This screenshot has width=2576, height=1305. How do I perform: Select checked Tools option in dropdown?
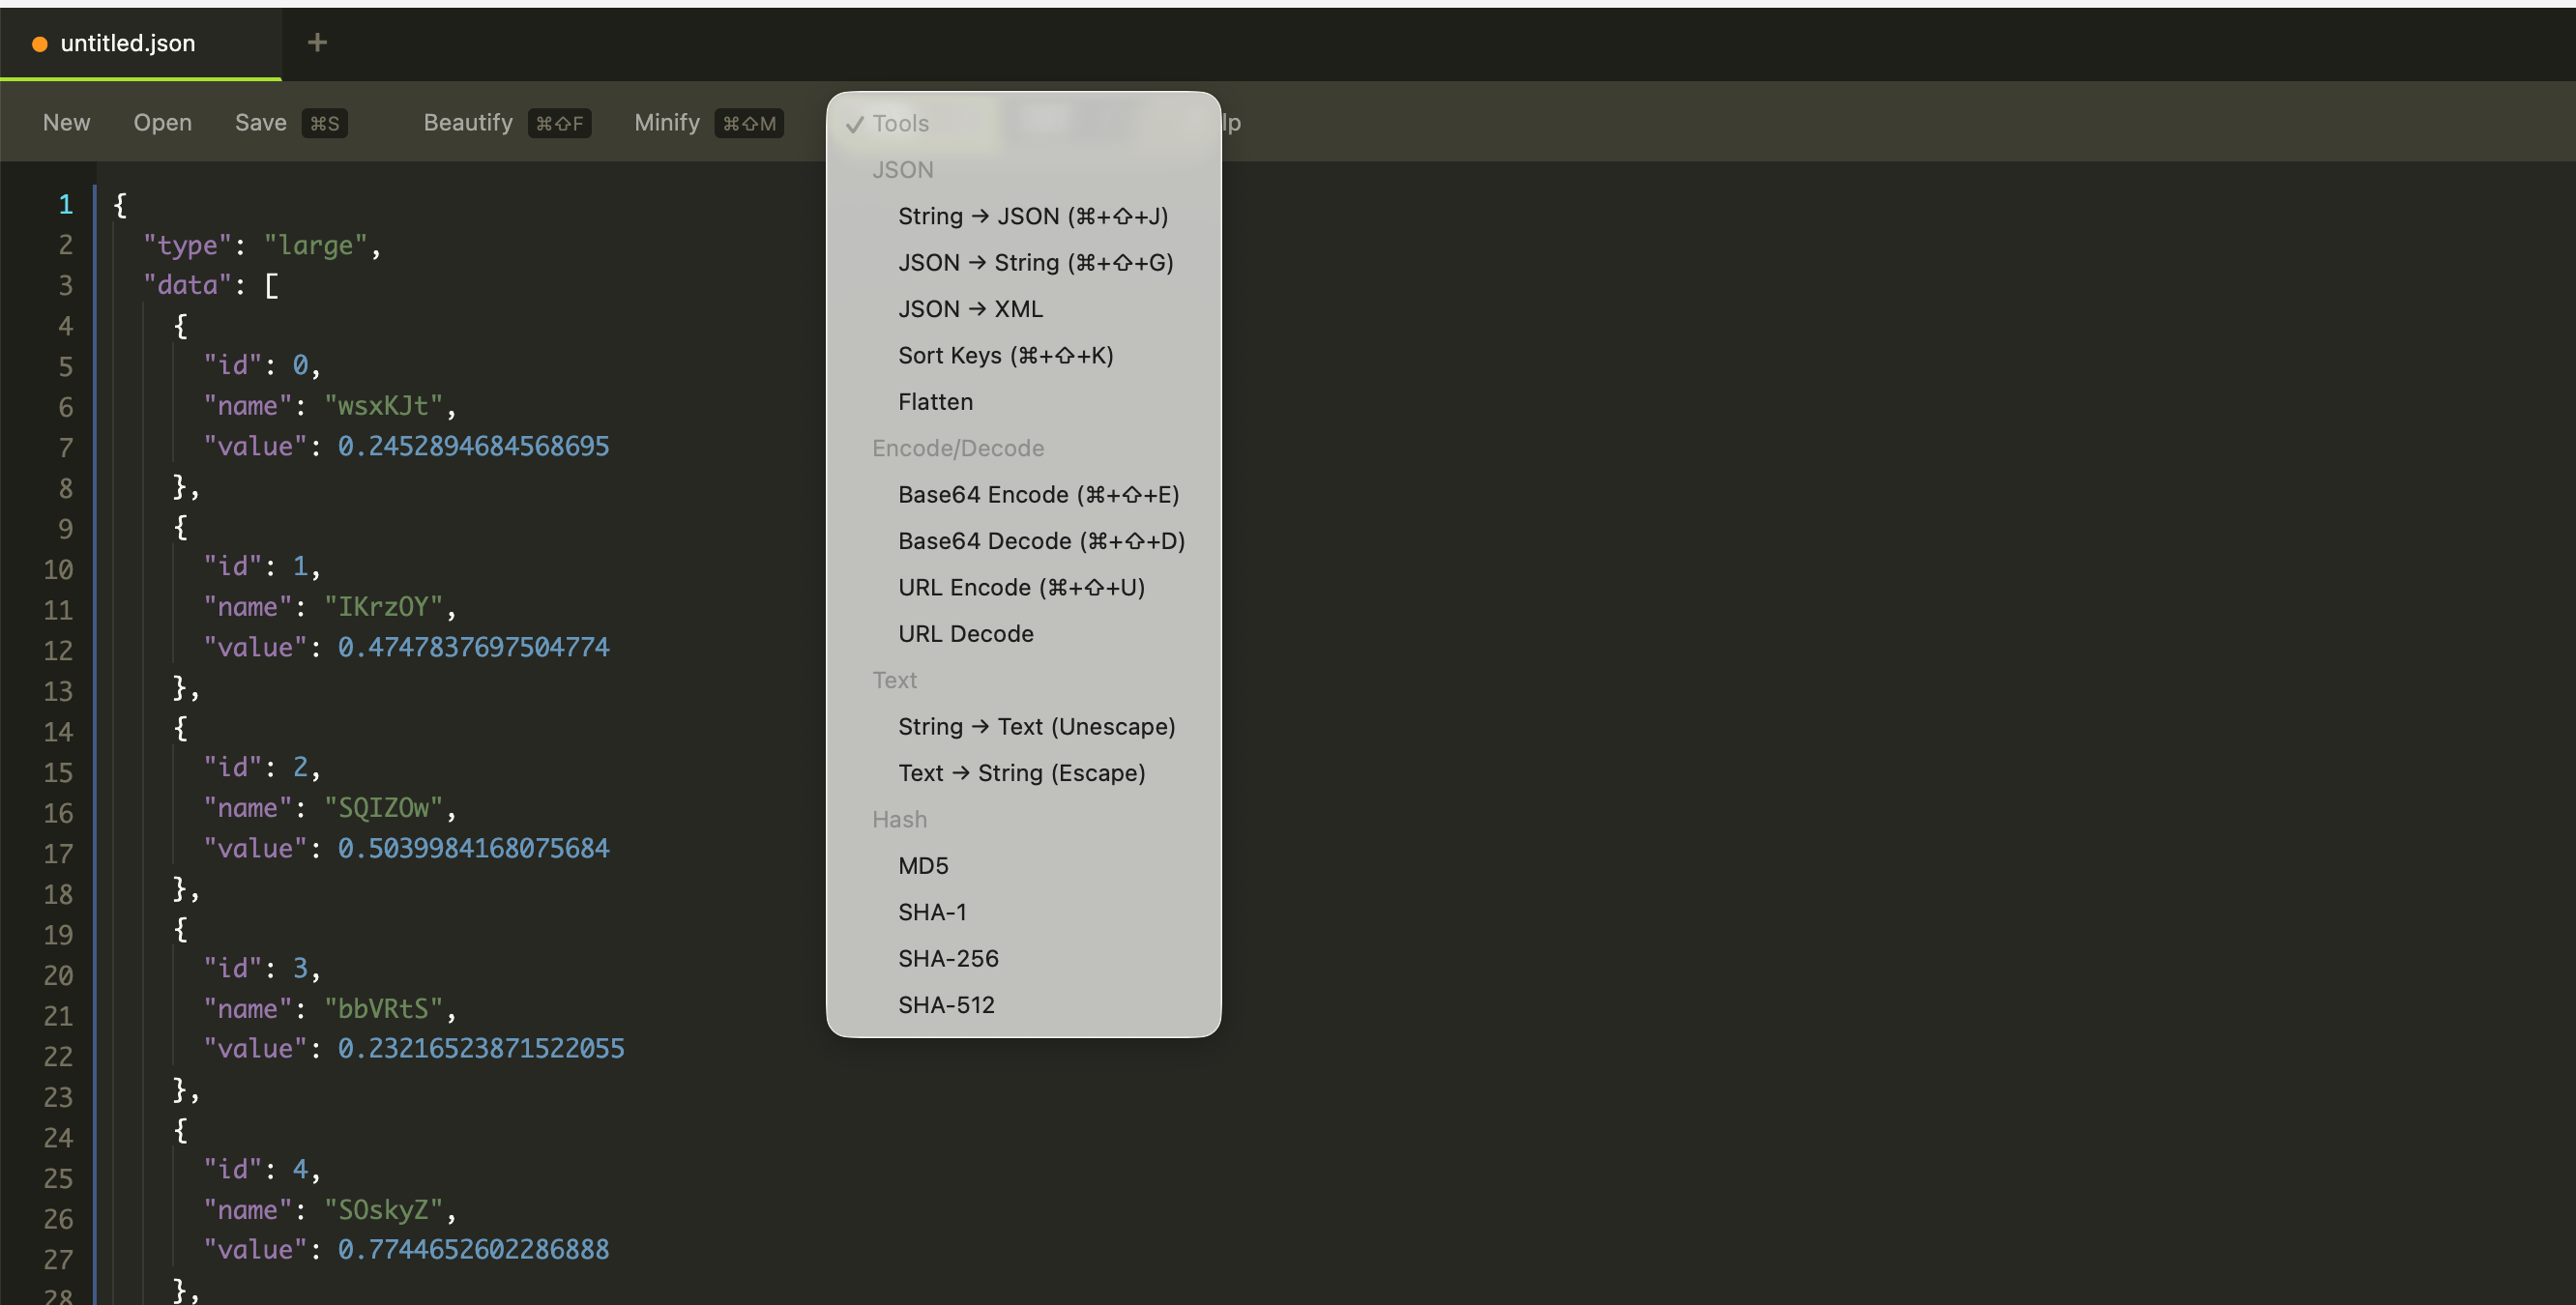900,123
